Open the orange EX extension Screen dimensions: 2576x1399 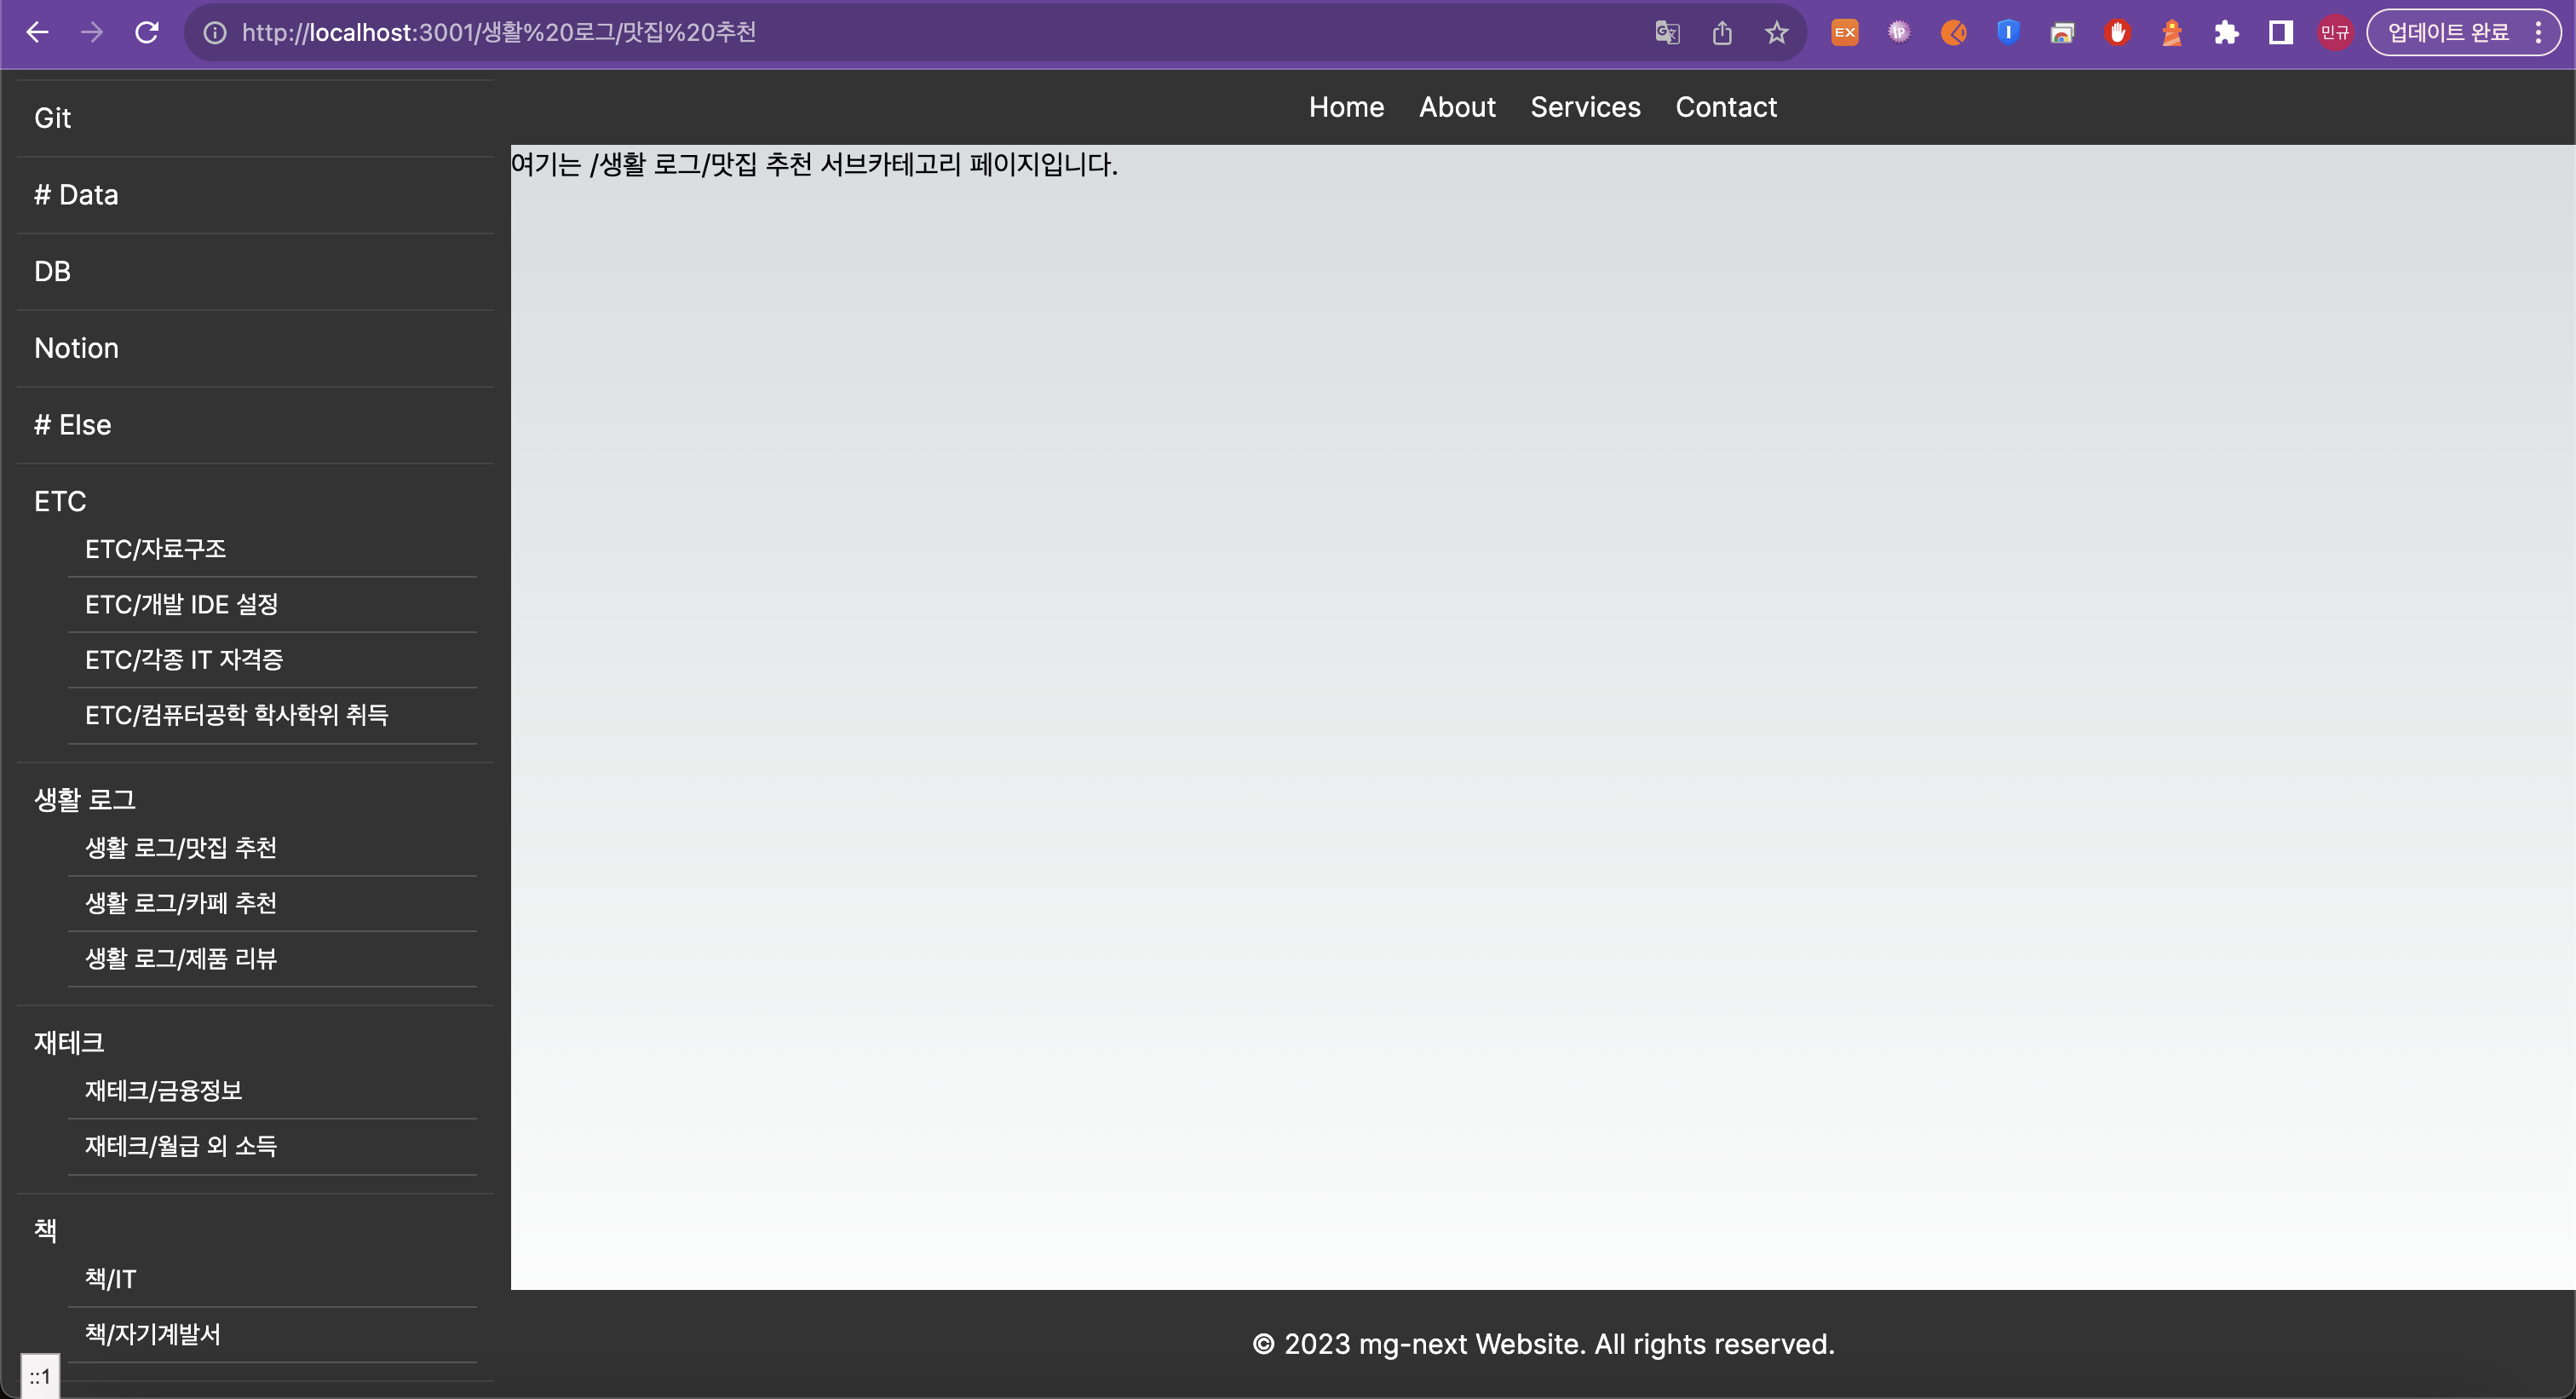pyautogui.click(x=1845, y=33)
